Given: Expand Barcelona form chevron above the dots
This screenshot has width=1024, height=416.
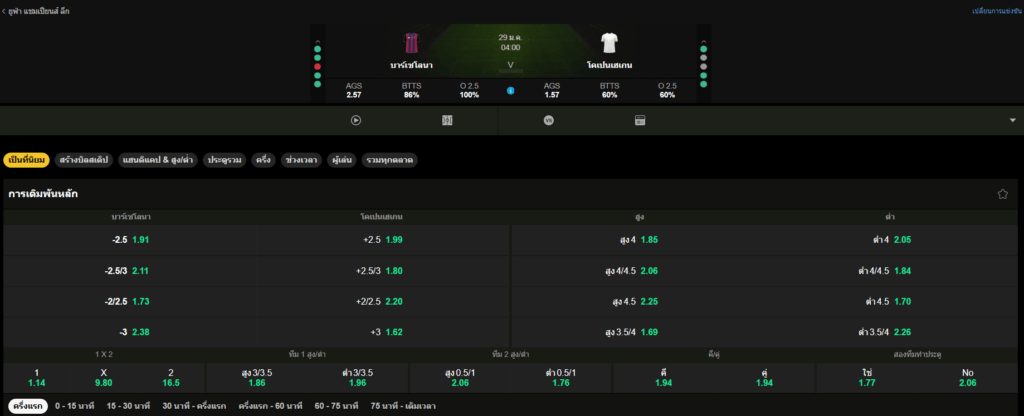Looking at the screenshot, I should pos(317,41).
